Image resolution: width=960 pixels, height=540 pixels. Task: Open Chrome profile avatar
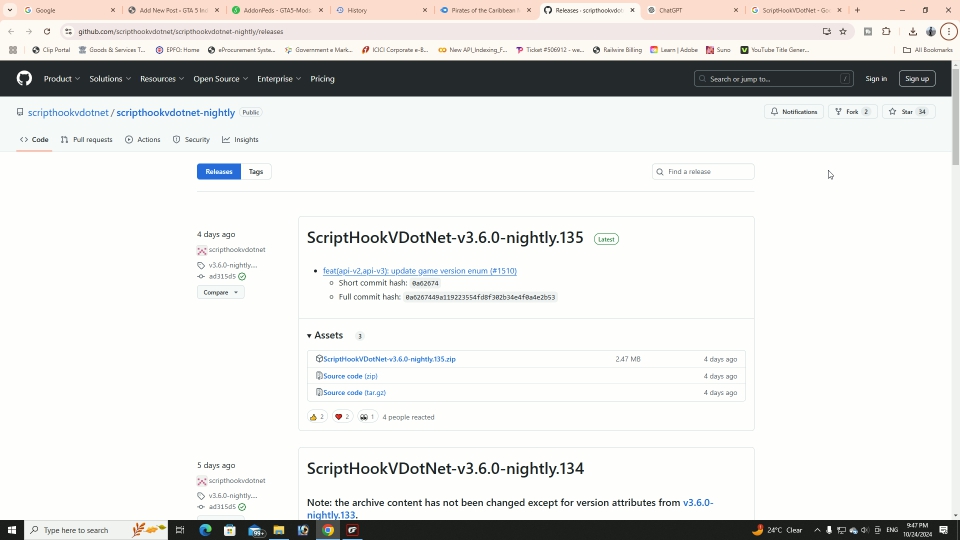(931, 31)
